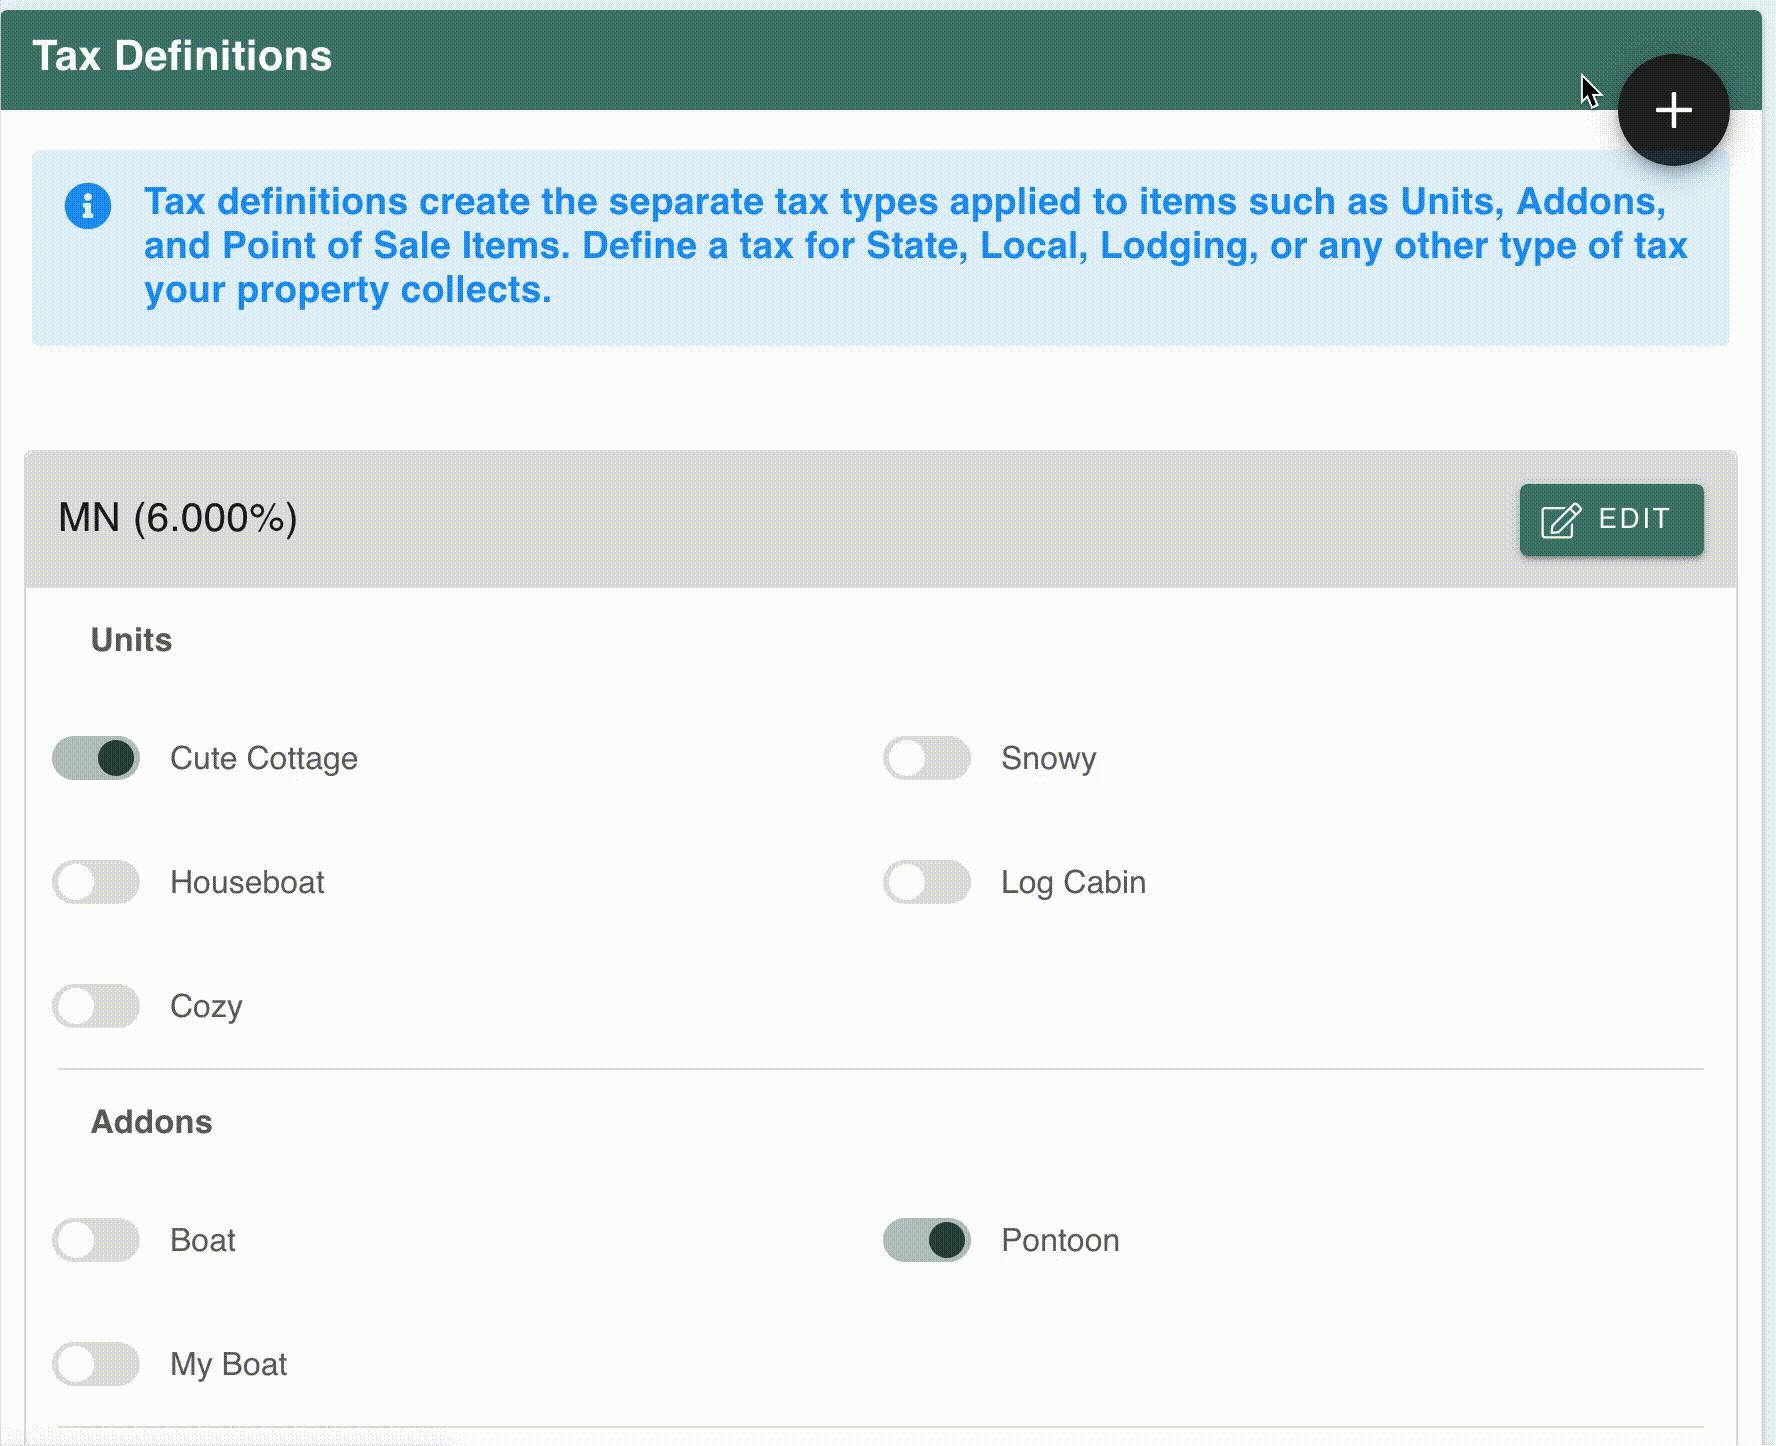
Task: Click the Units section label
Action: tap(131, 640)
